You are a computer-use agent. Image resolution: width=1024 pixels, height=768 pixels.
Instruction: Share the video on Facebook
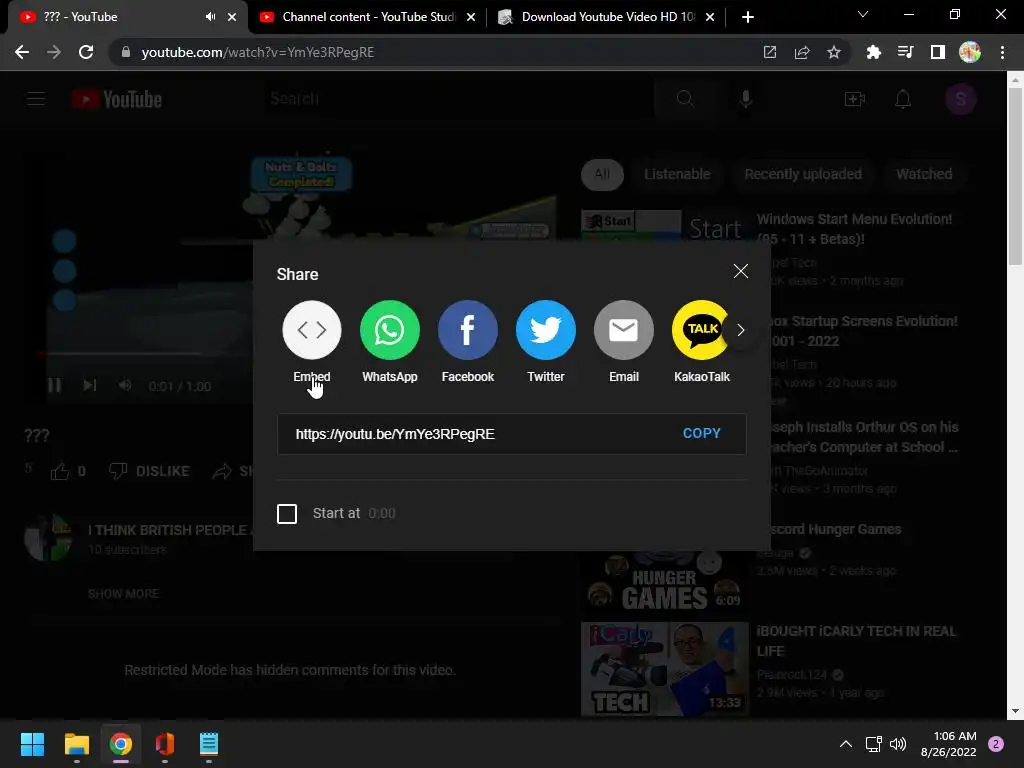pos(468,330)
